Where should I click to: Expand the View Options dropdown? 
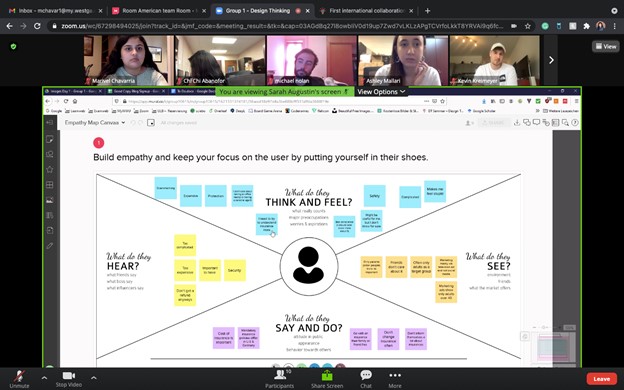coord(381,92)
